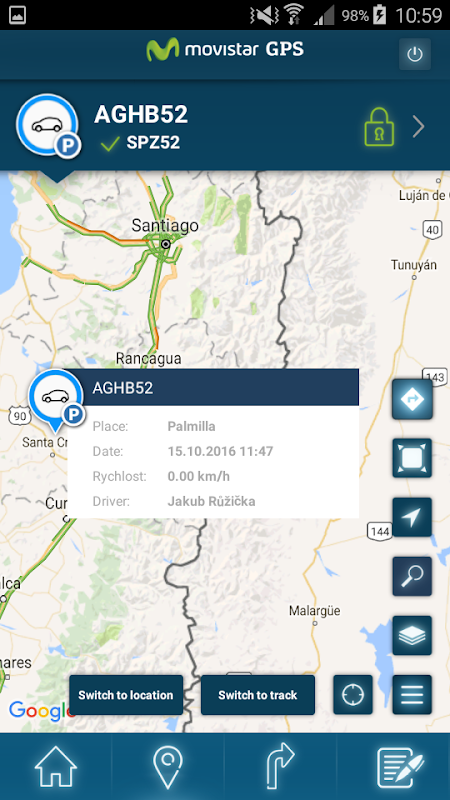Click Switch to track button
450x800 pixels.
pos(258,695)
